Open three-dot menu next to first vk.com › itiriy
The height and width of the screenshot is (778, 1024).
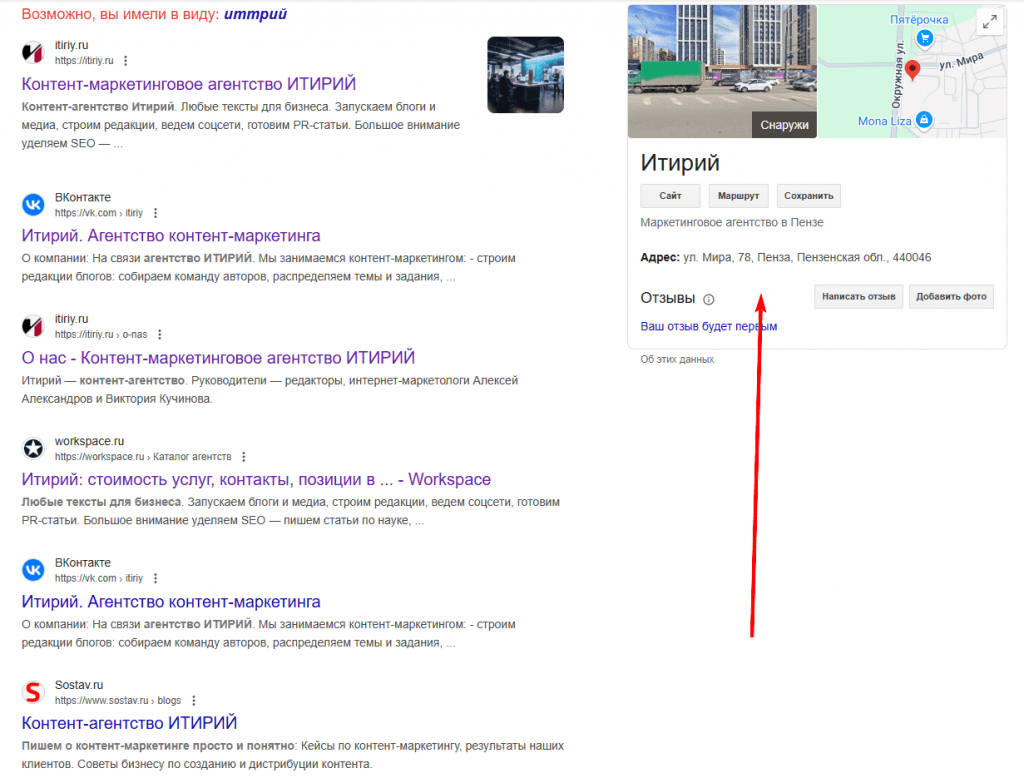[155, 213]
